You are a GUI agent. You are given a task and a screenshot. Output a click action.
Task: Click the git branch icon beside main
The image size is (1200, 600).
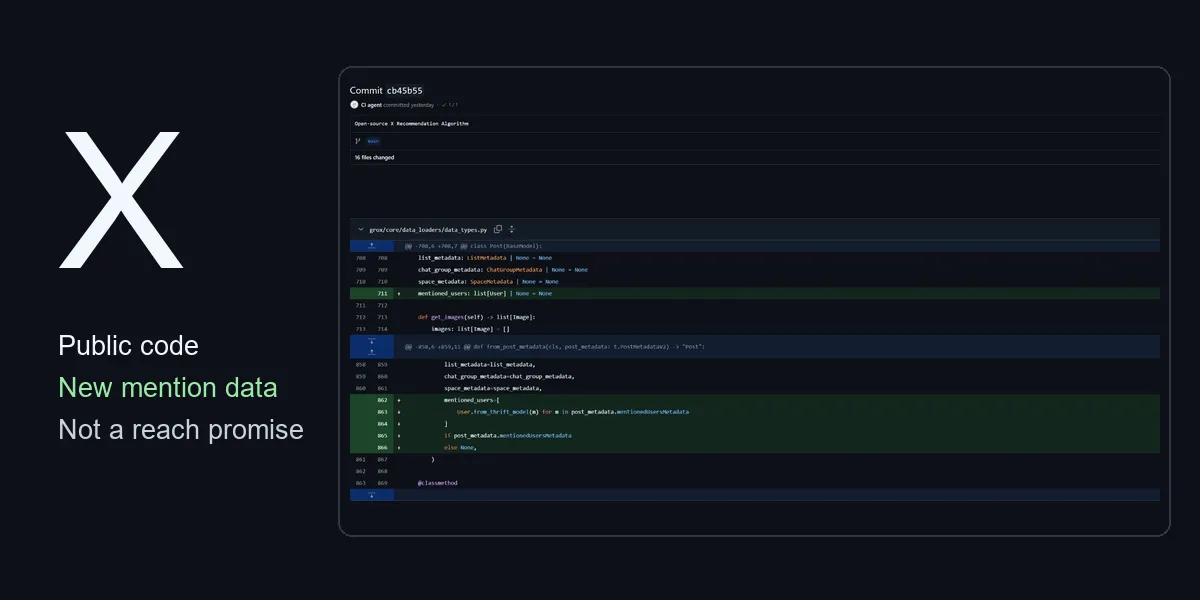click(357, 141)
